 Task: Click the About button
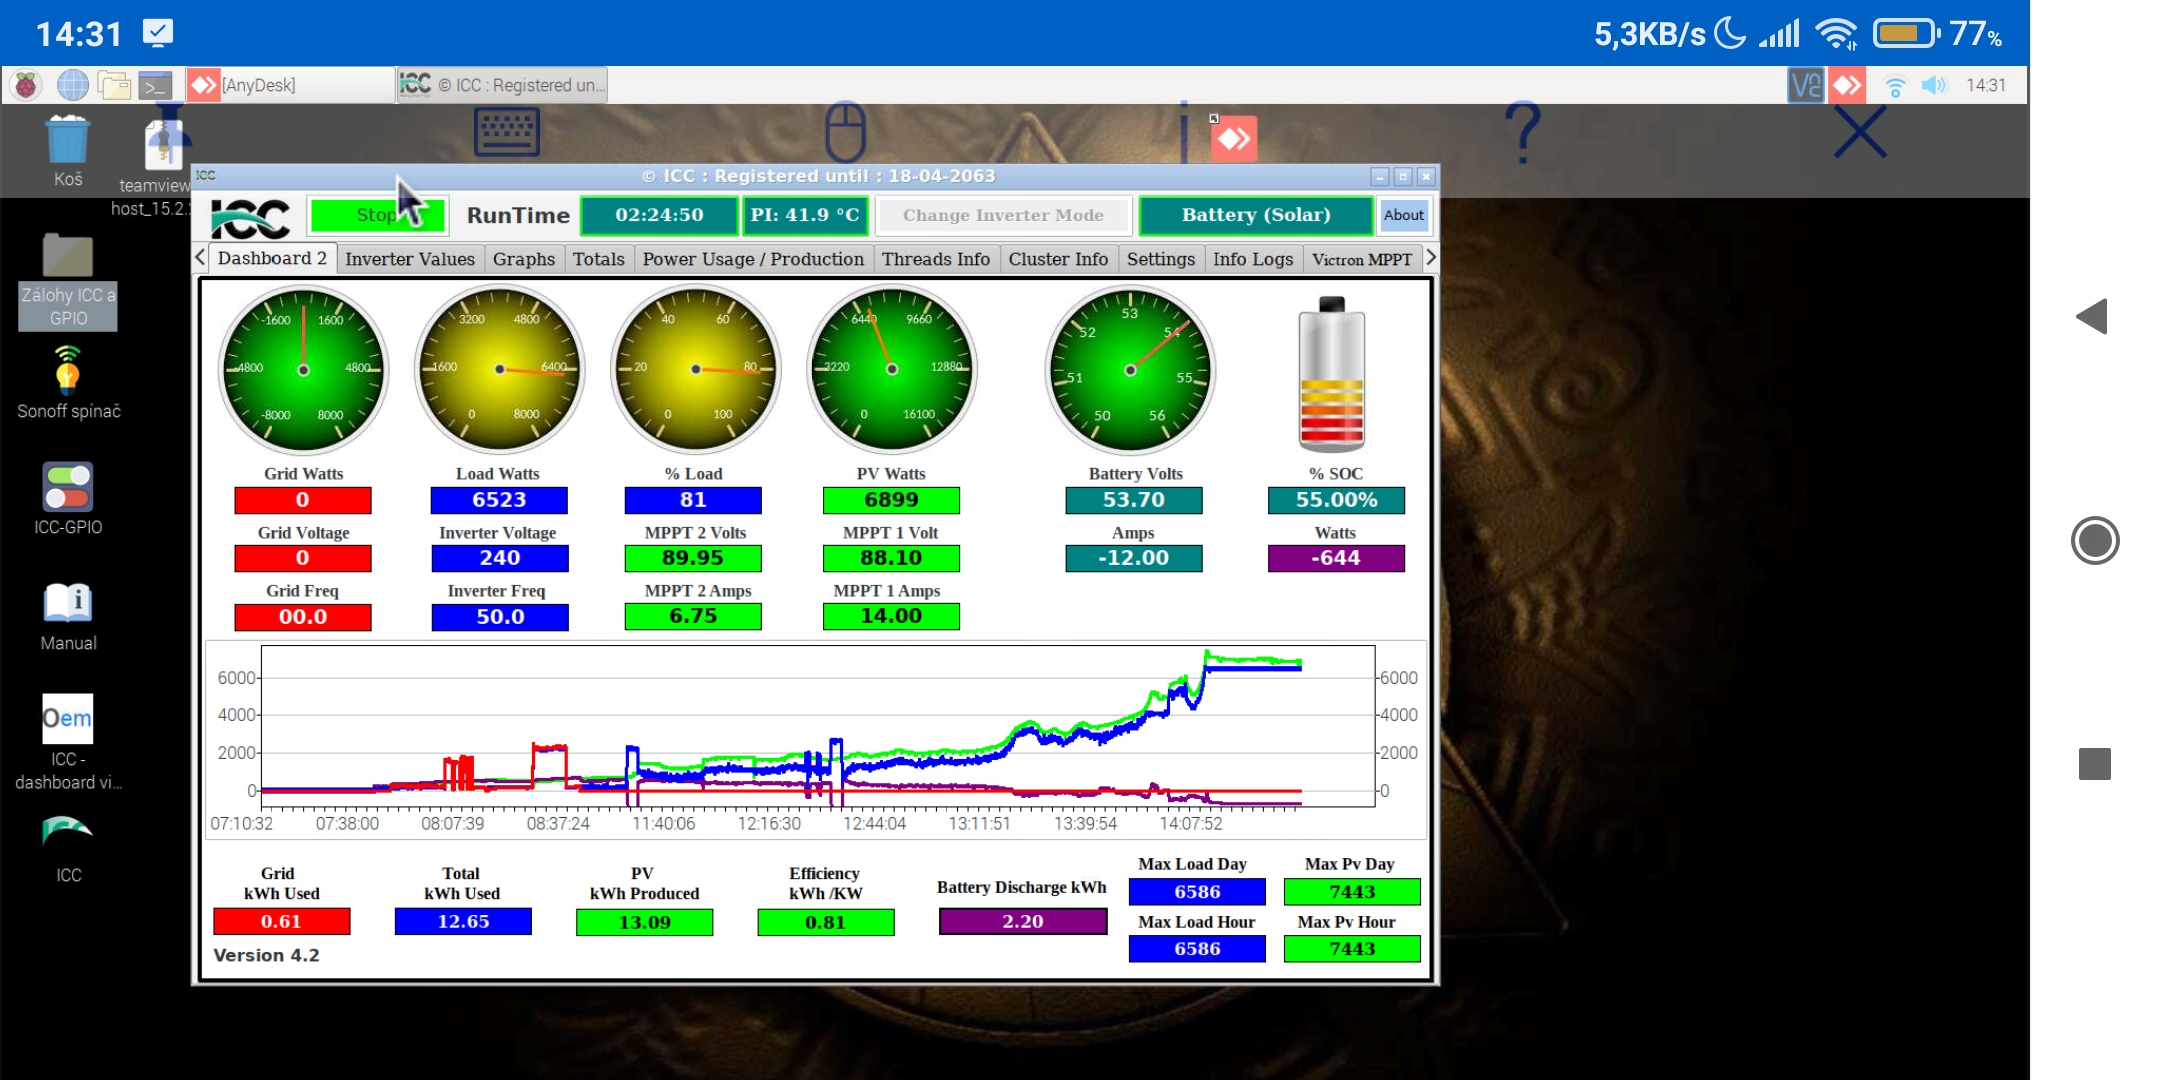tap(1402, 215)
